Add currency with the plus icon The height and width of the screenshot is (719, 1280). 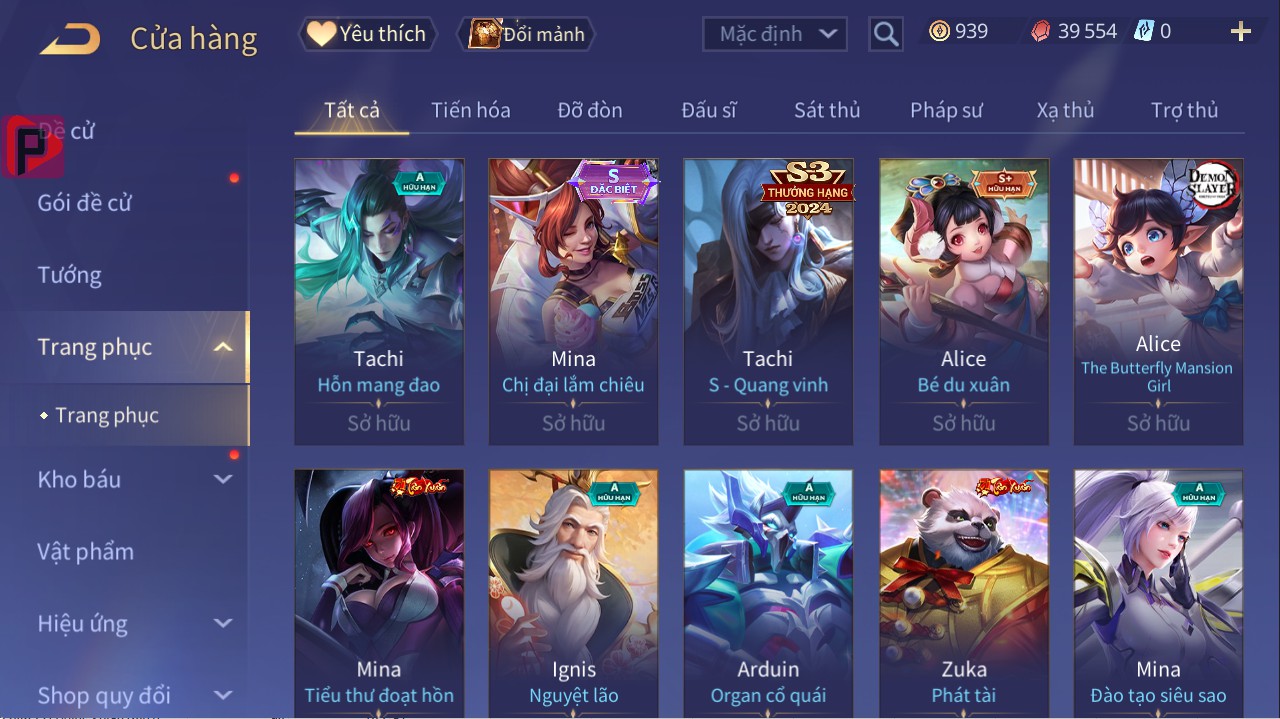tap(1241, 32)
